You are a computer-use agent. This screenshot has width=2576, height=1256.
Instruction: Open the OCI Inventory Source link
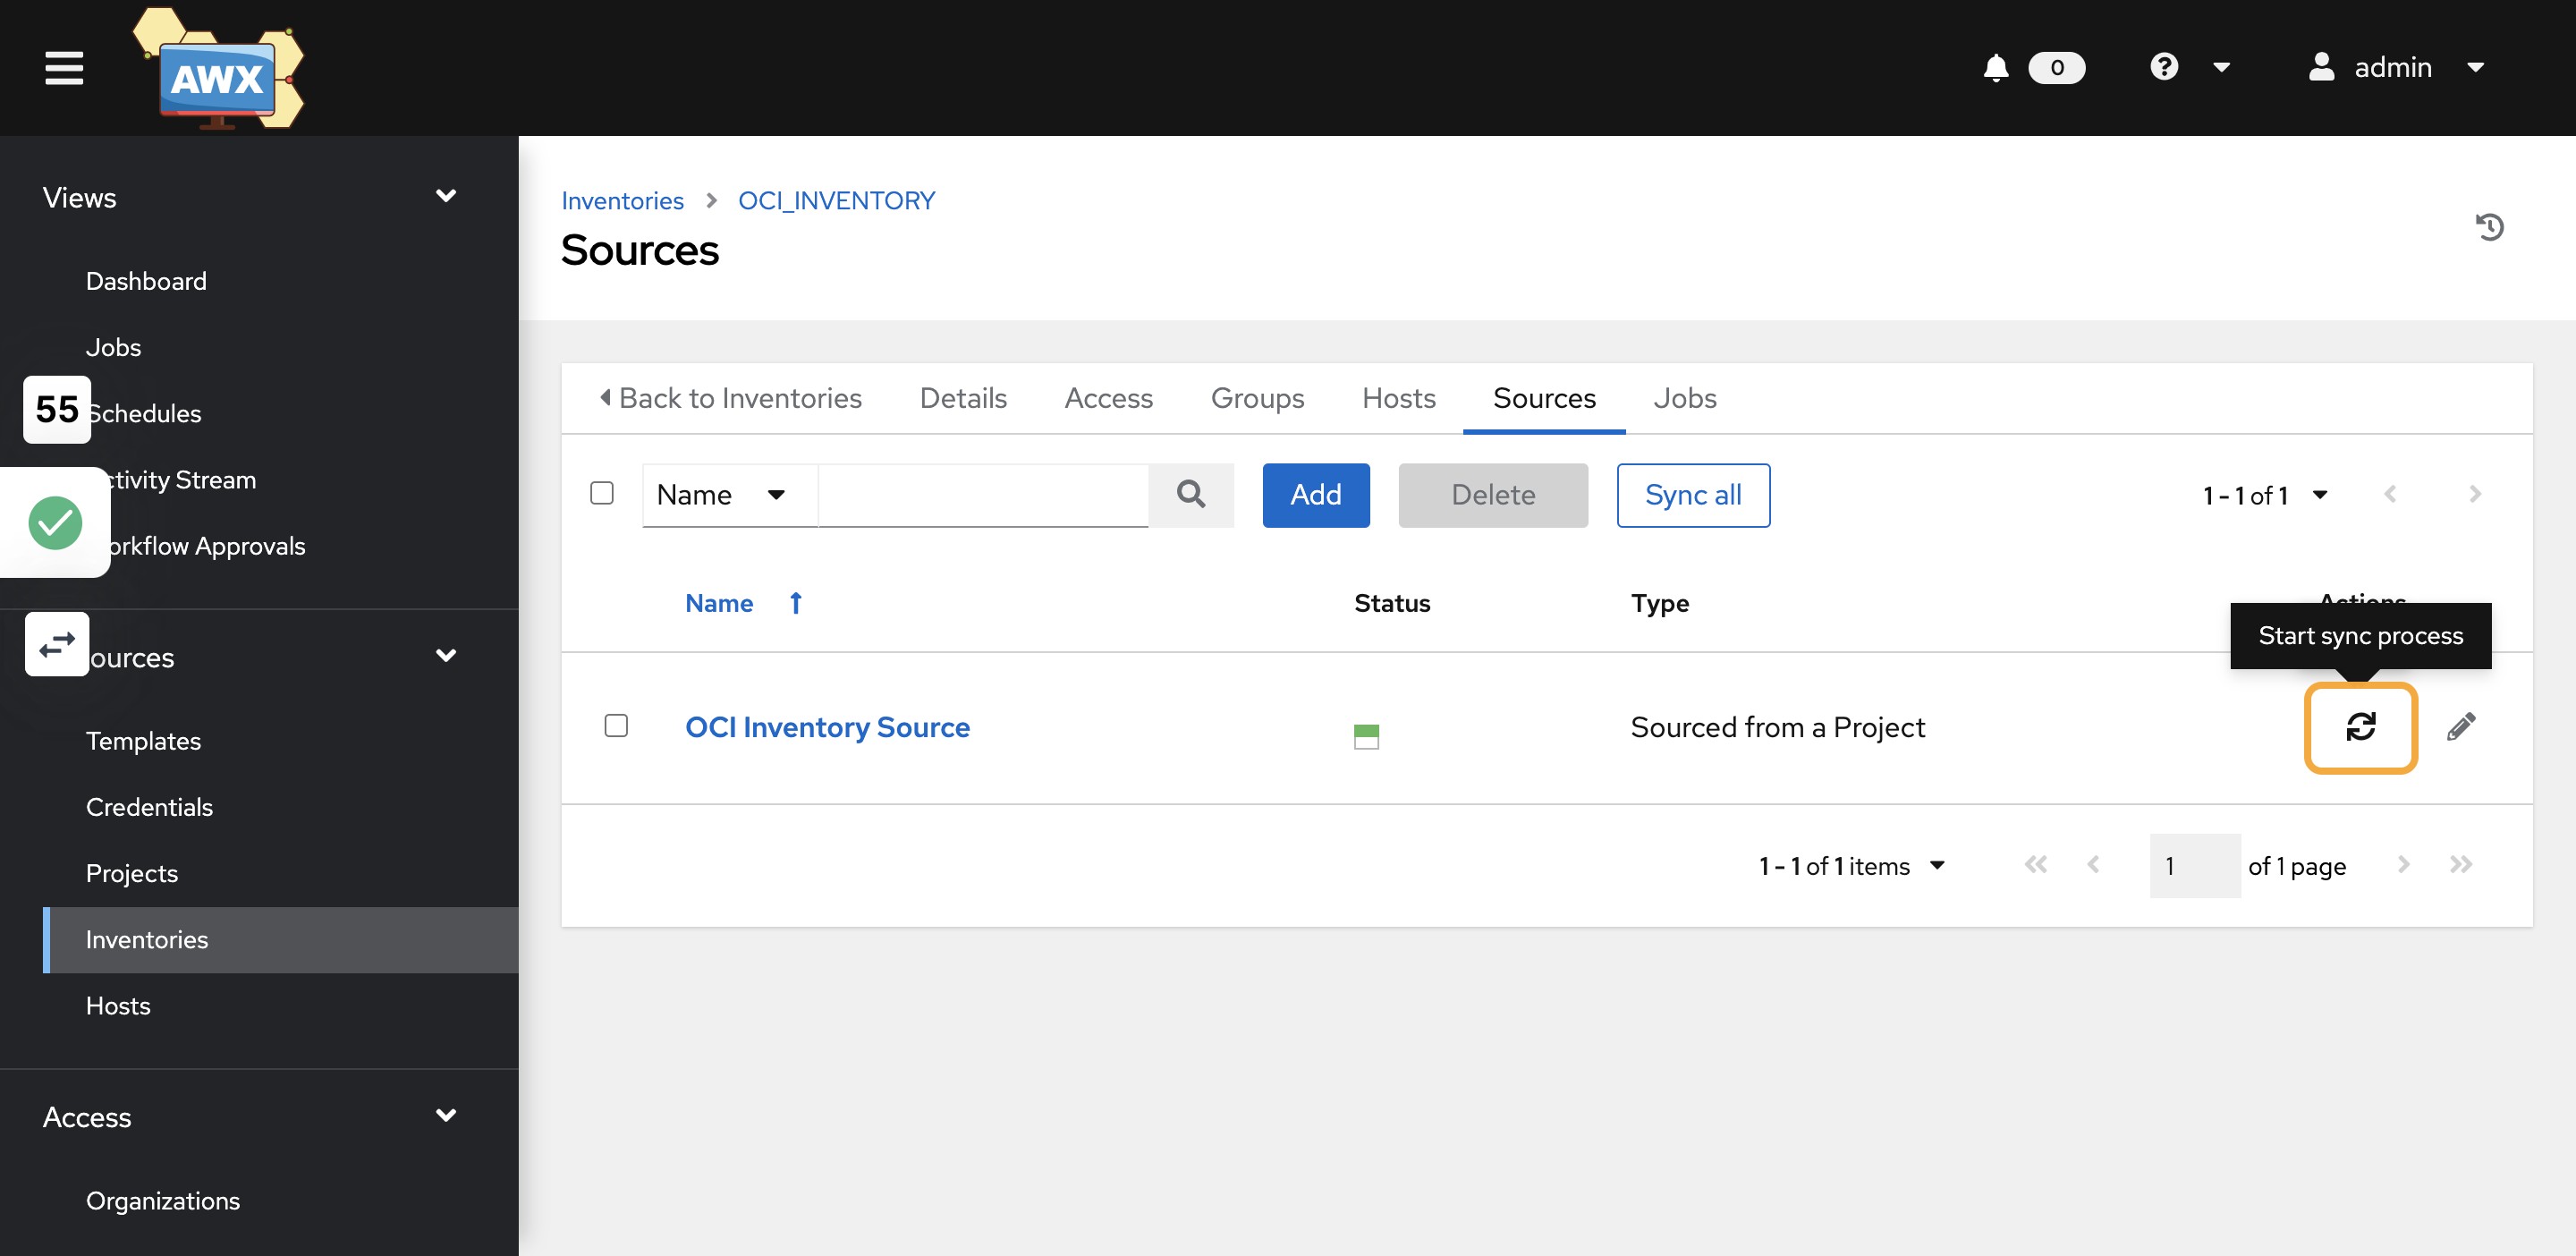(827, 727)
